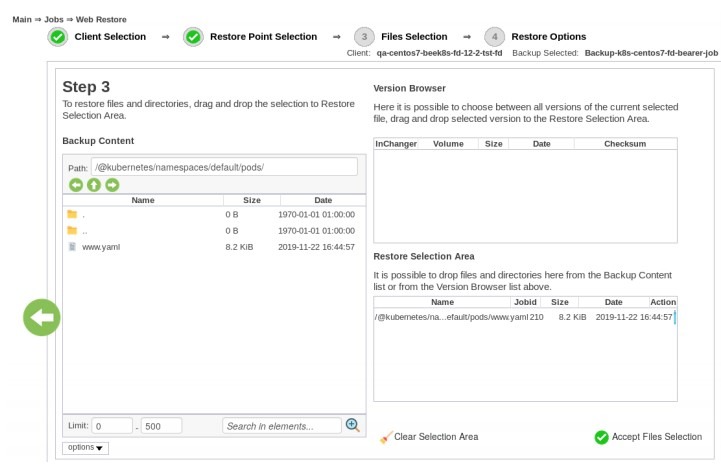This screenshot has width=721, height=464.
Task: Click the Client Selection green checkmark icon
Action: click(x=58, y=37)
